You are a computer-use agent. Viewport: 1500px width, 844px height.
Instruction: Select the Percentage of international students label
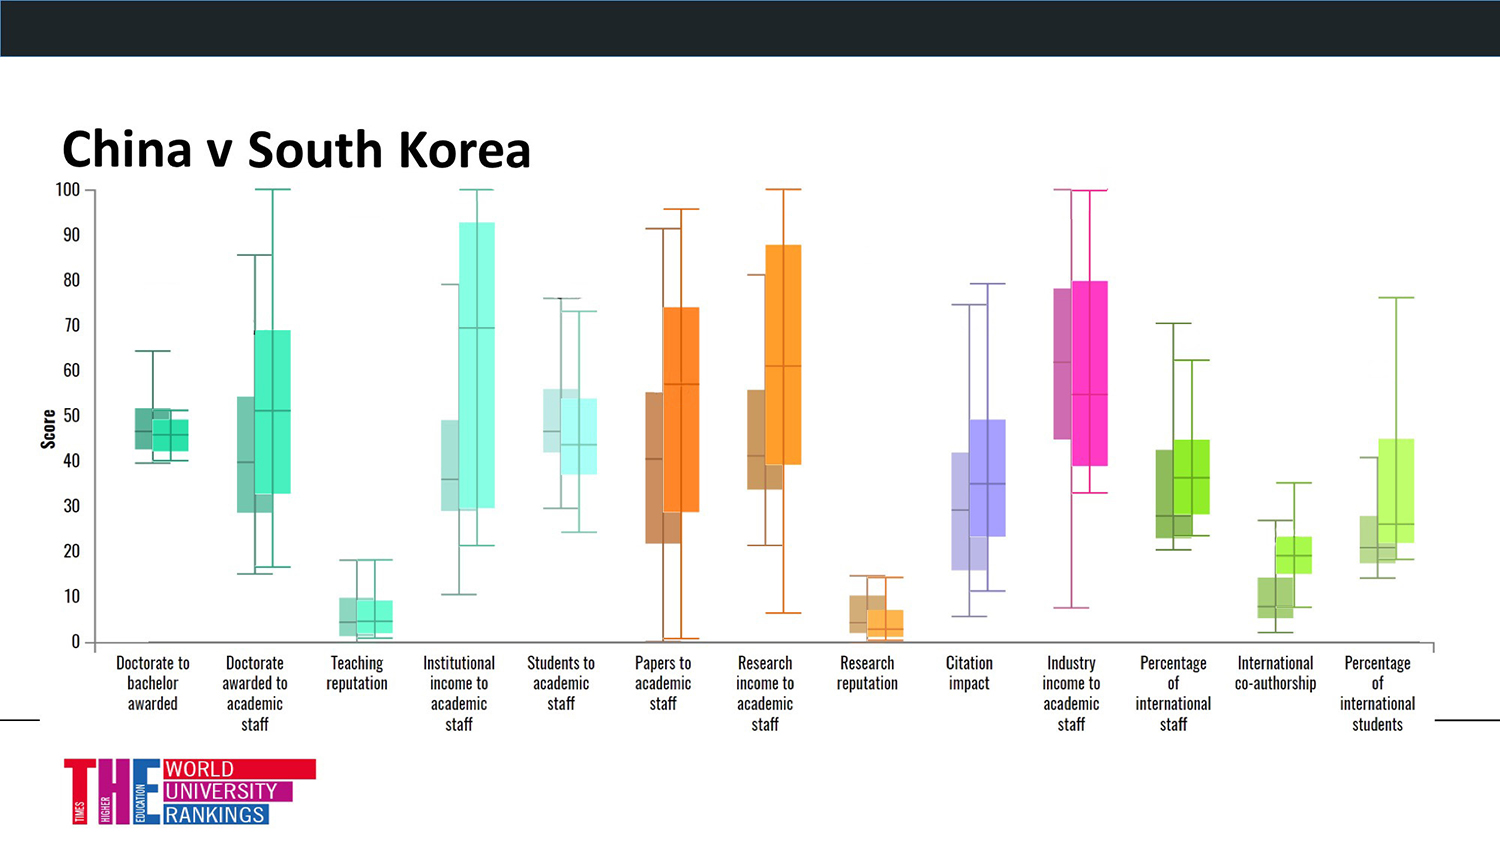tap(1377, 693)
